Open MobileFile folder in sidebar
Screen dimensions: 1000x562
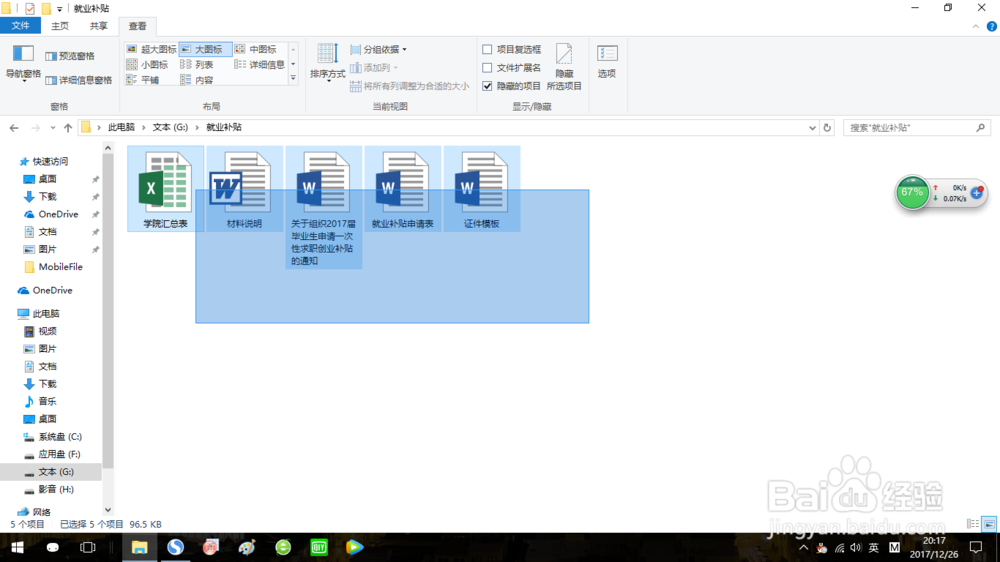coord(60,267)
